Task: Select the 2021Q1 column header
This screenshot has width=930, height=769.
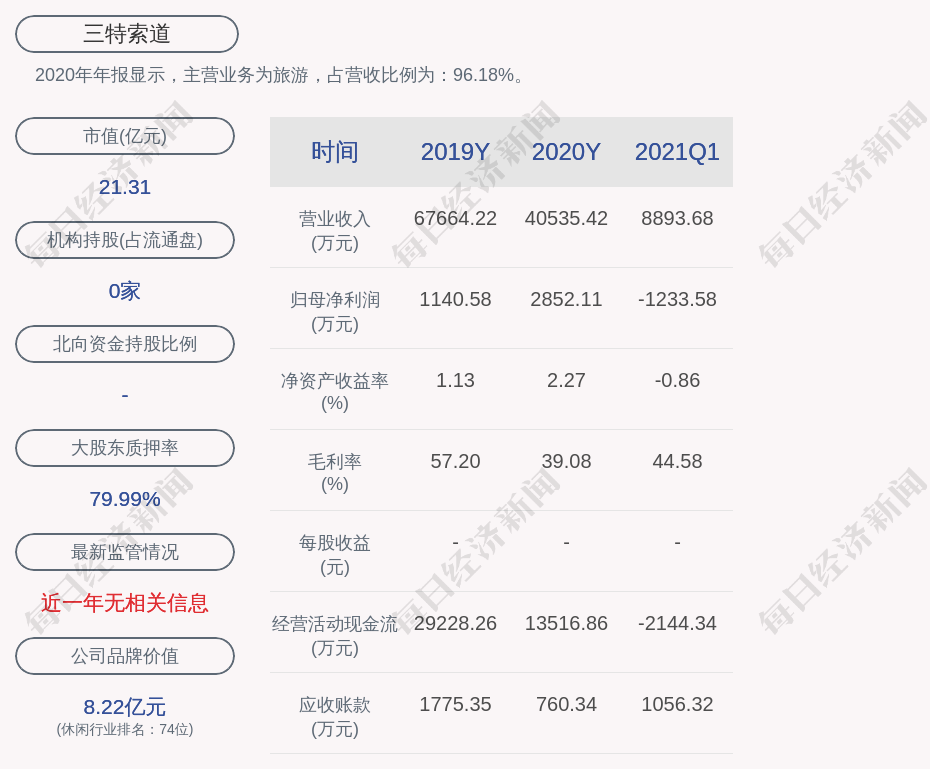Action: pos(677,152)
